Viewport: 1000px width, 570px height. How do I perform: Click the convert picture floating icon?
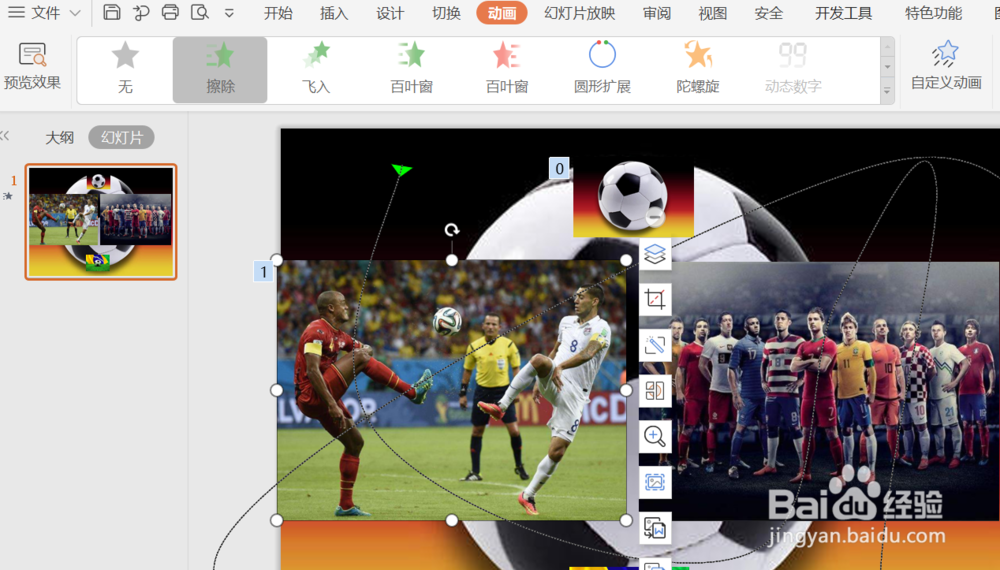point(655,528)
